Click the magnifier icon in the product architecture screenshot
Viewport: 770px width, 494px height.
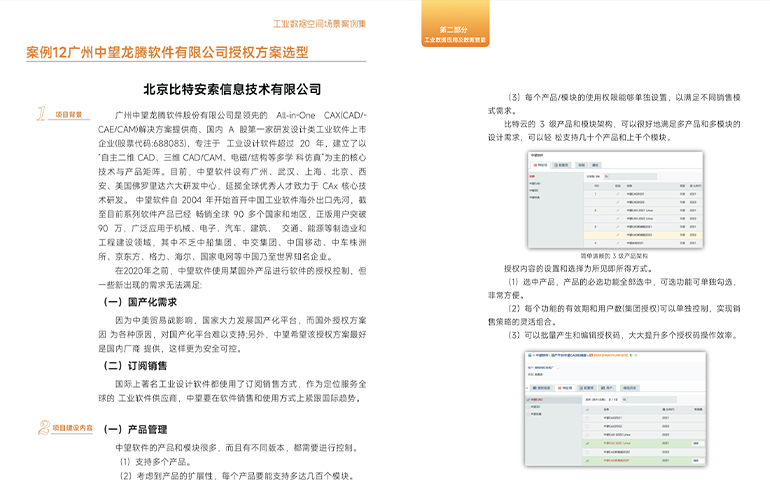click(x=606, y=176)
